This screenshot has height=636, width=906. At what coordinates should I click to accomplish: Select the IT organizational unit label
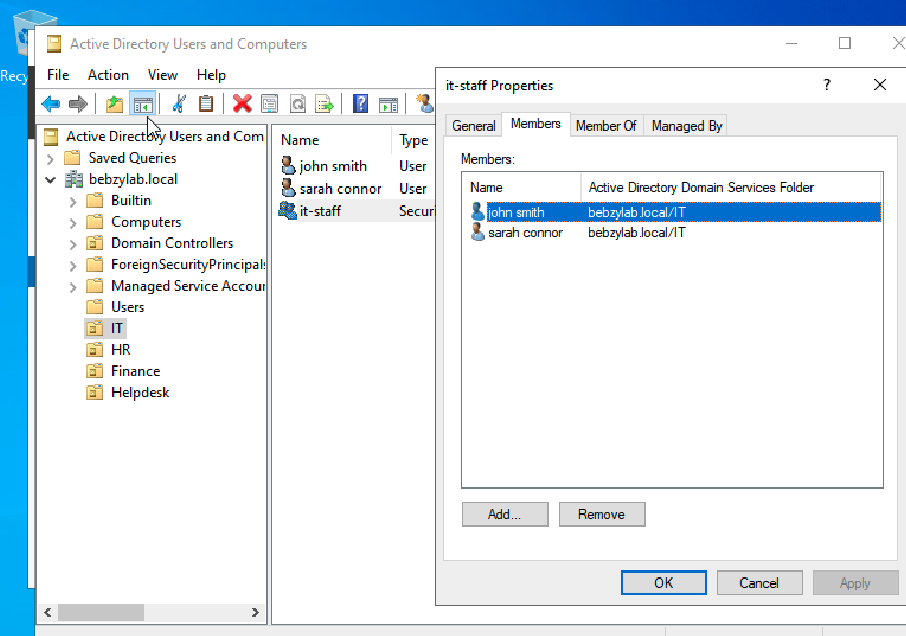click(x=117, y=328)
